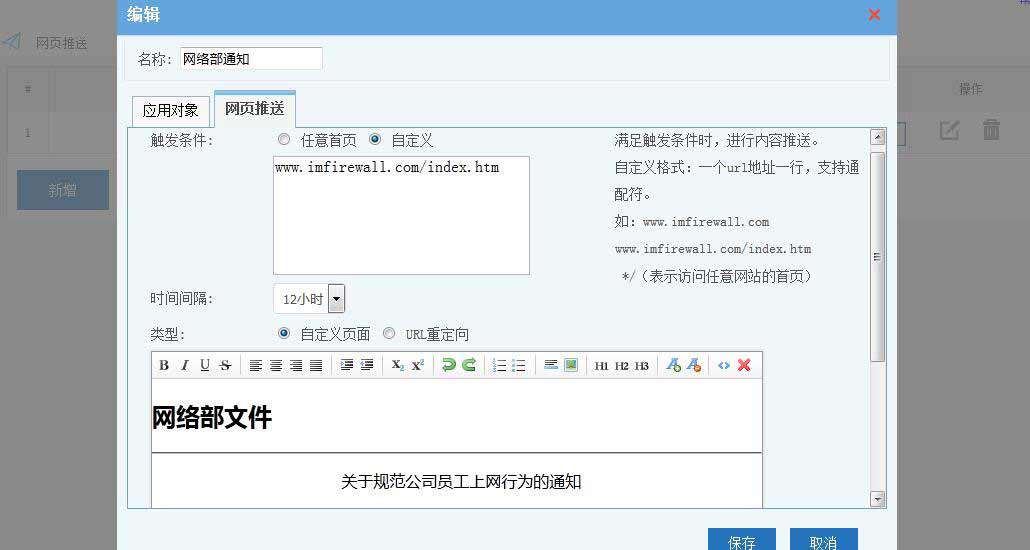The image size is (1030, 550).
Task: Open the HTML source code view
Action: pyautogui.click(x=724, y=366)
